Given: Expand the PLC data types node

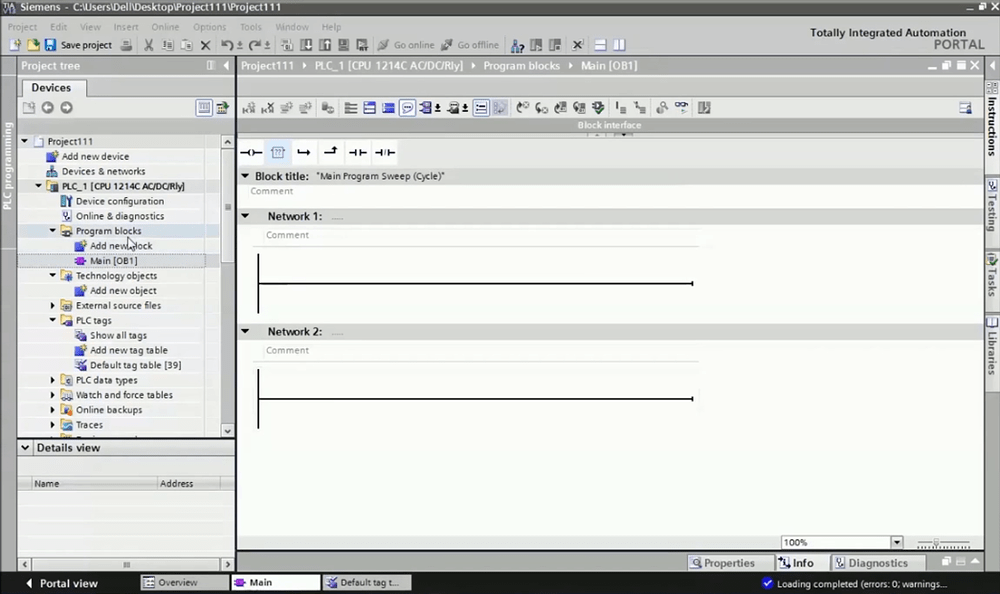Looking at the screenshot, I should [x=52, y=380].
